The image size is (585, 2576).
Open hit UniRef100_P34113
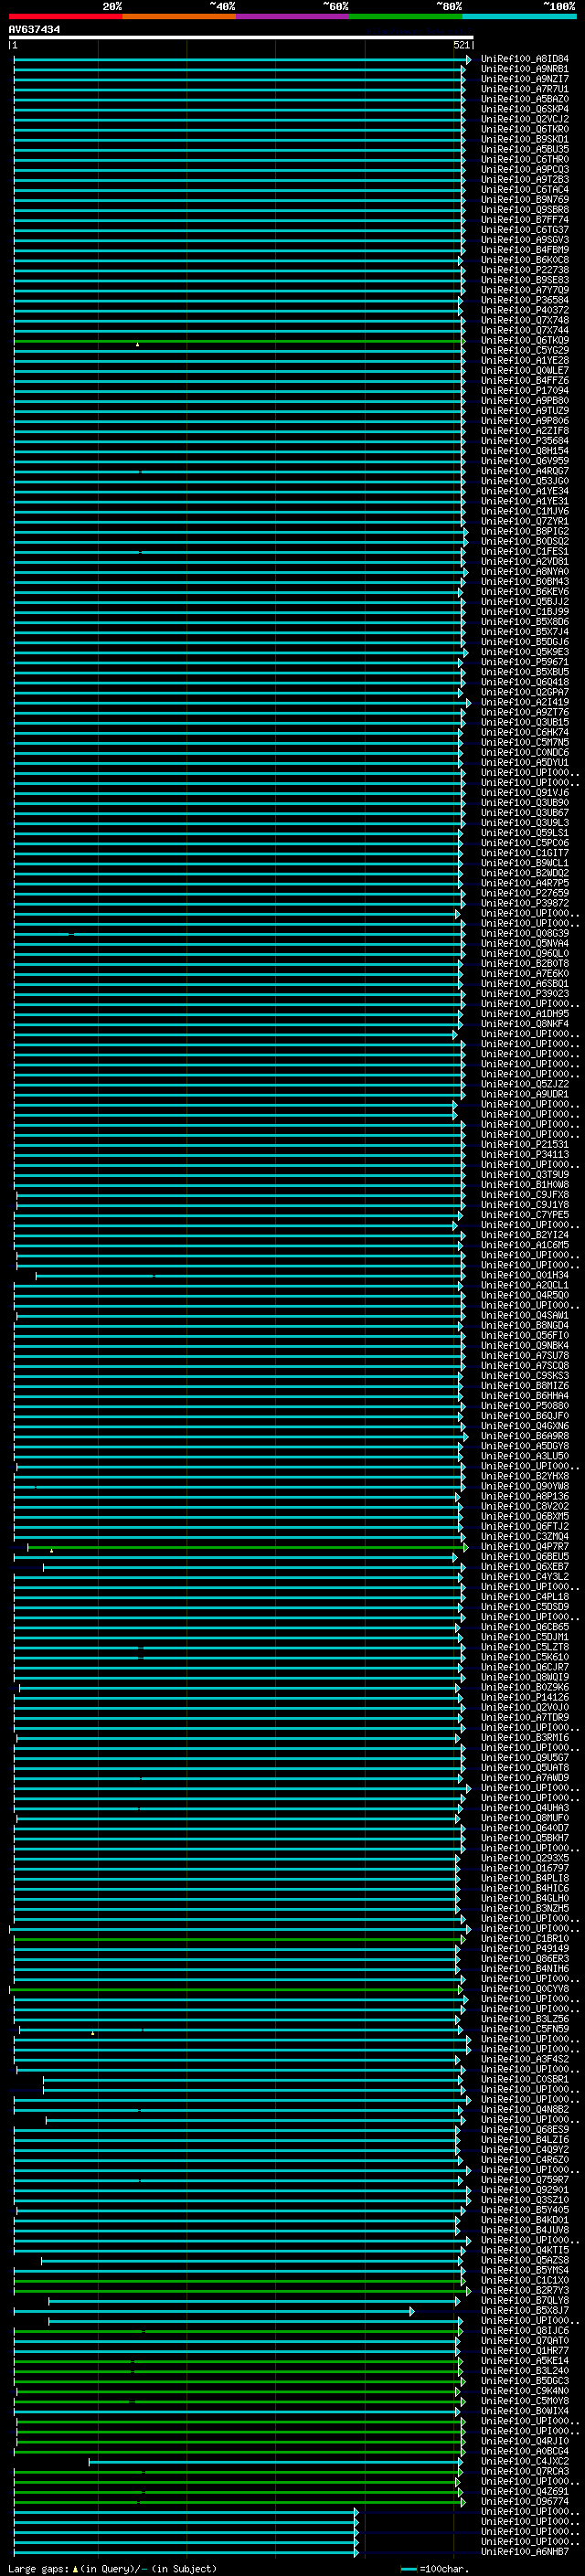pyautogui.click(x=525, y=1155)
